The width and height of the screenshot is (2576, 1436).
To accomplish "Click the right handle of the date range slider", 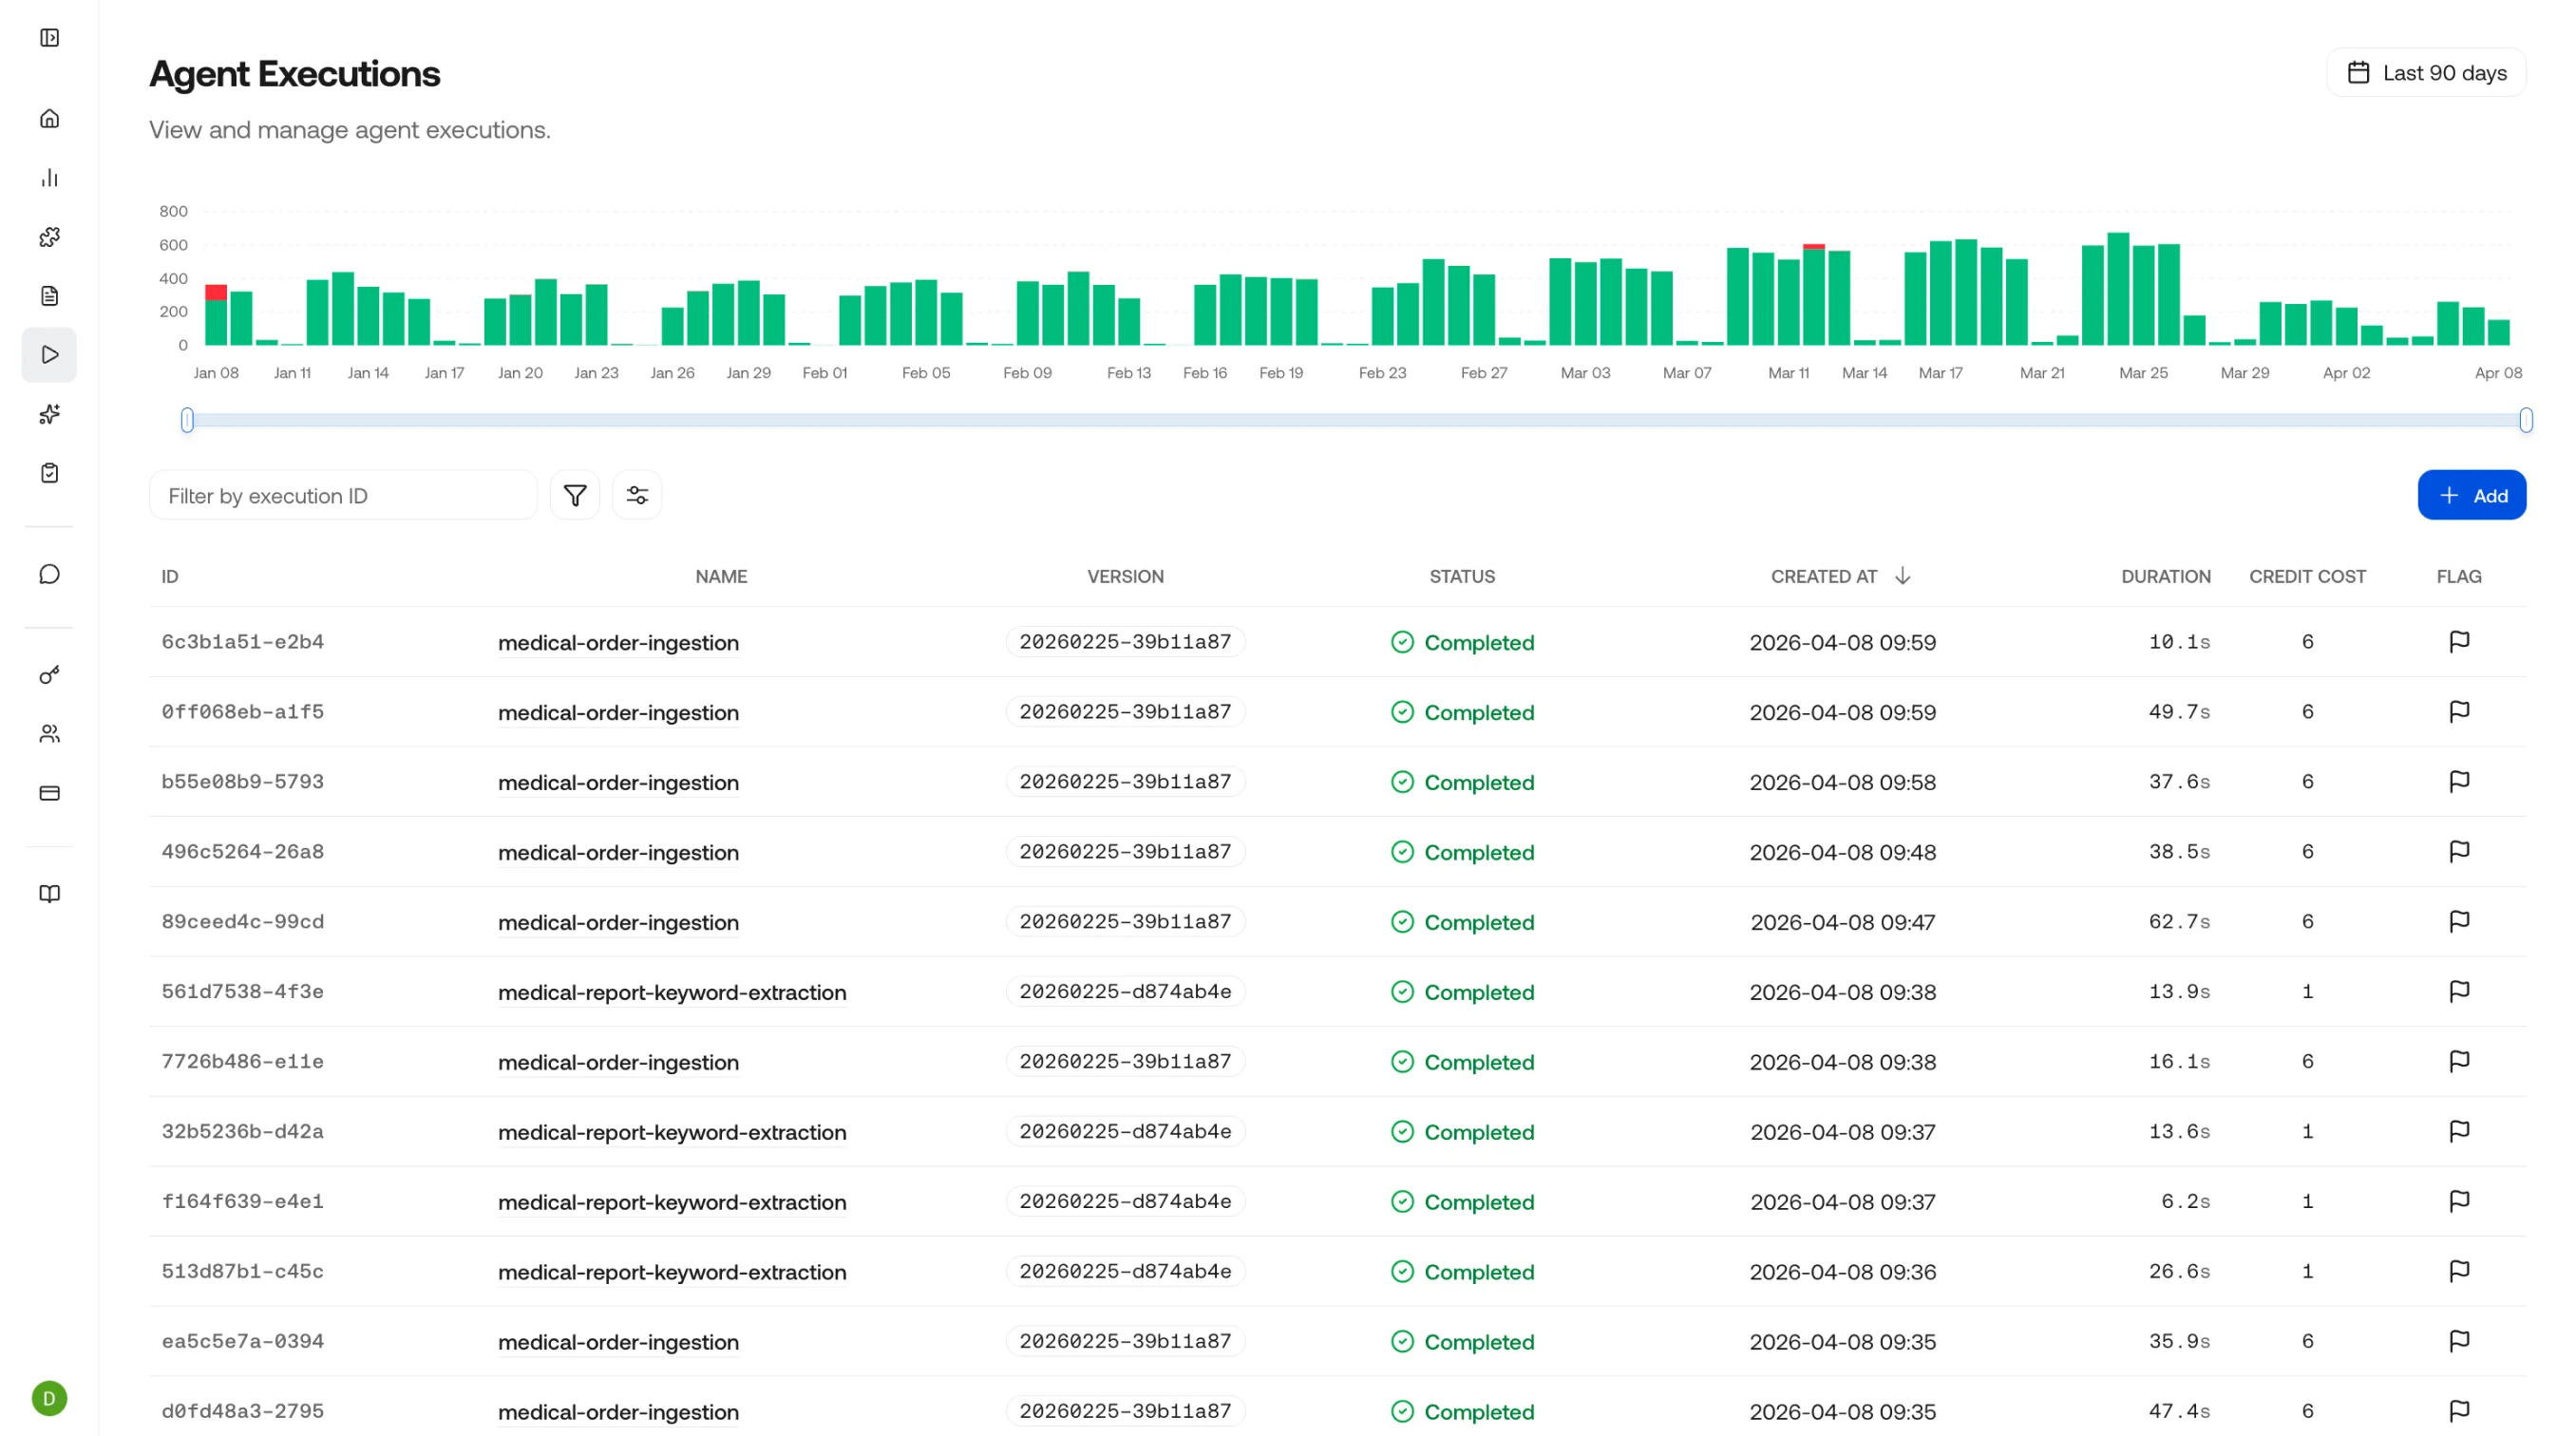I will point(2526,420).
